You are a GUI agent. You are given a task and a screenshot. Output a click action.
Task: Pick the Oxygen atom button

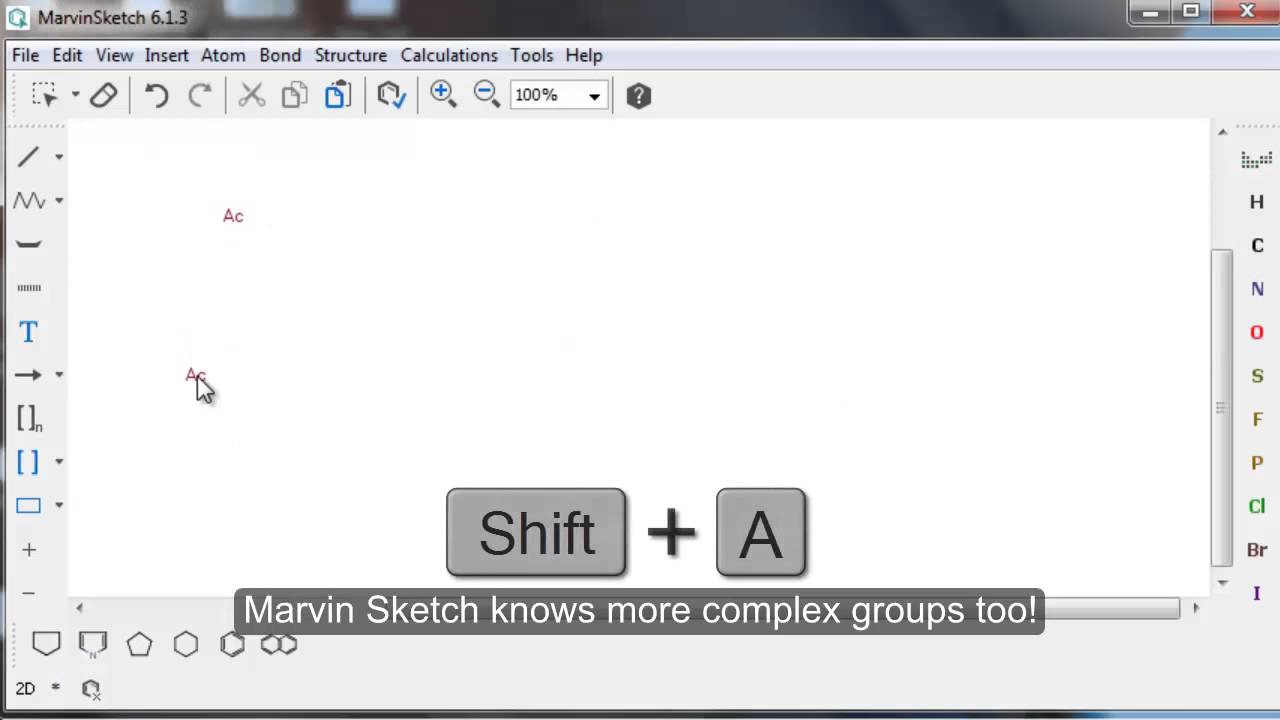(1257, 332)
